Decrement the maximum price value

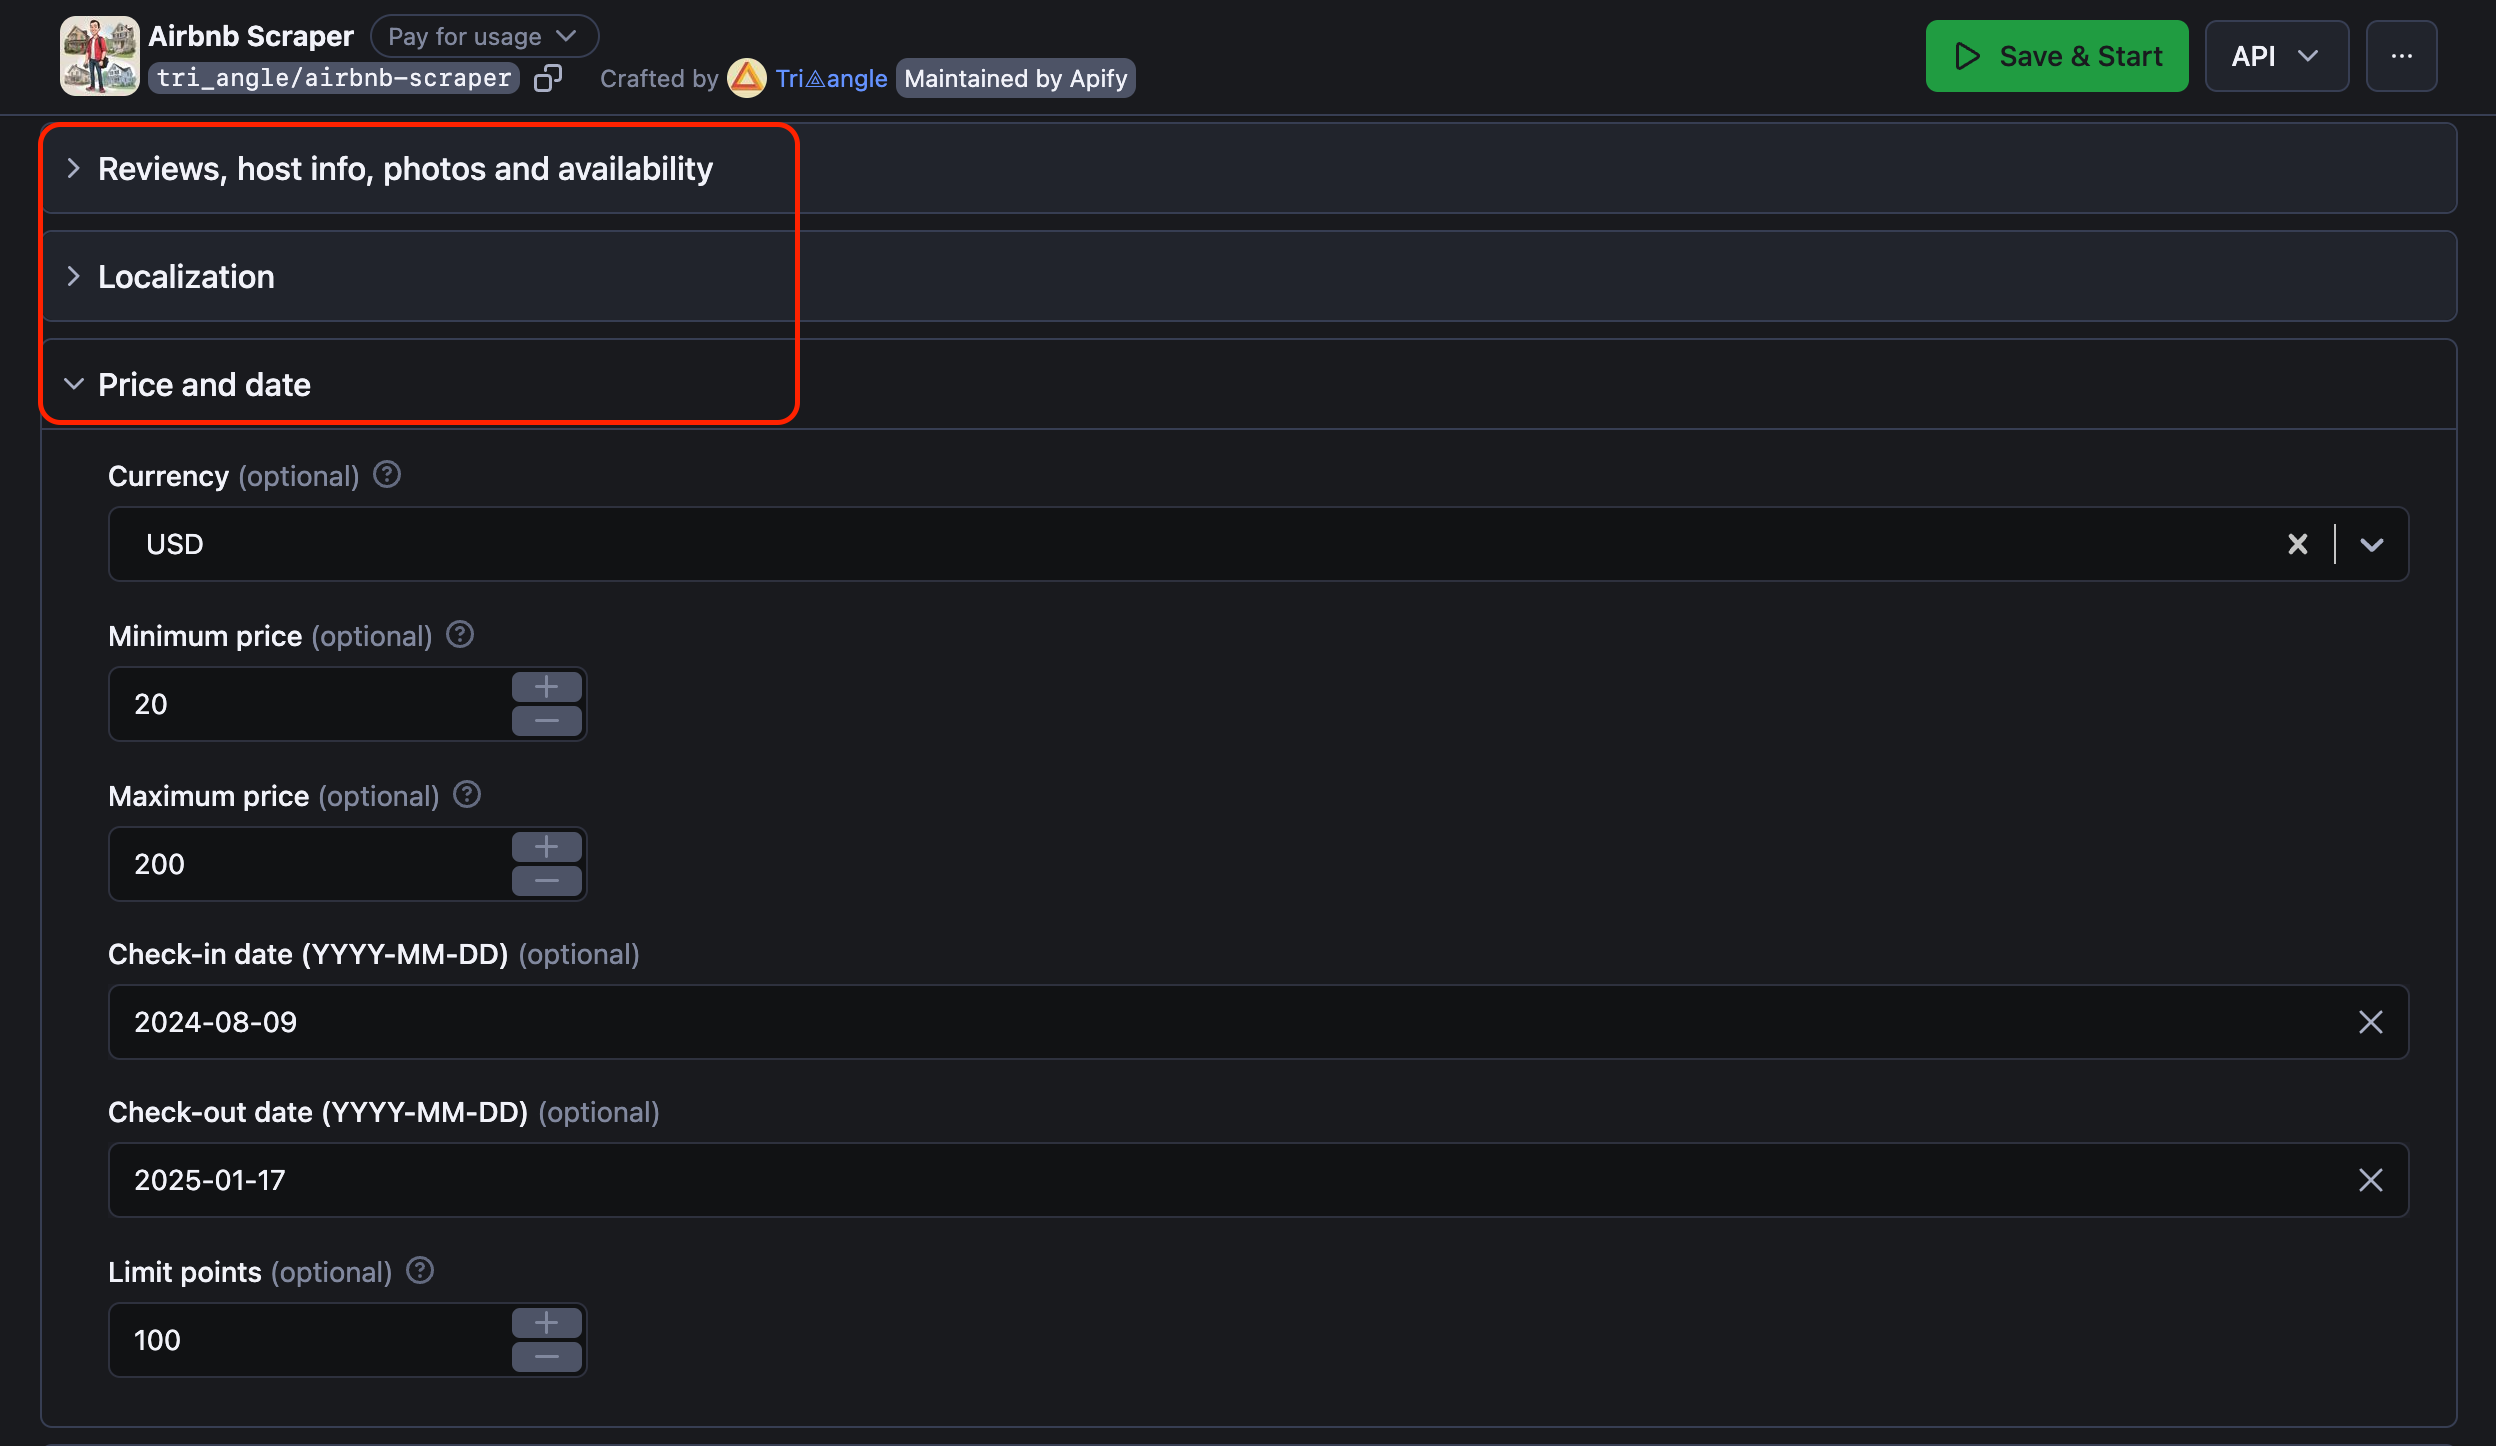pyautogui.click(x=544, y=880)
